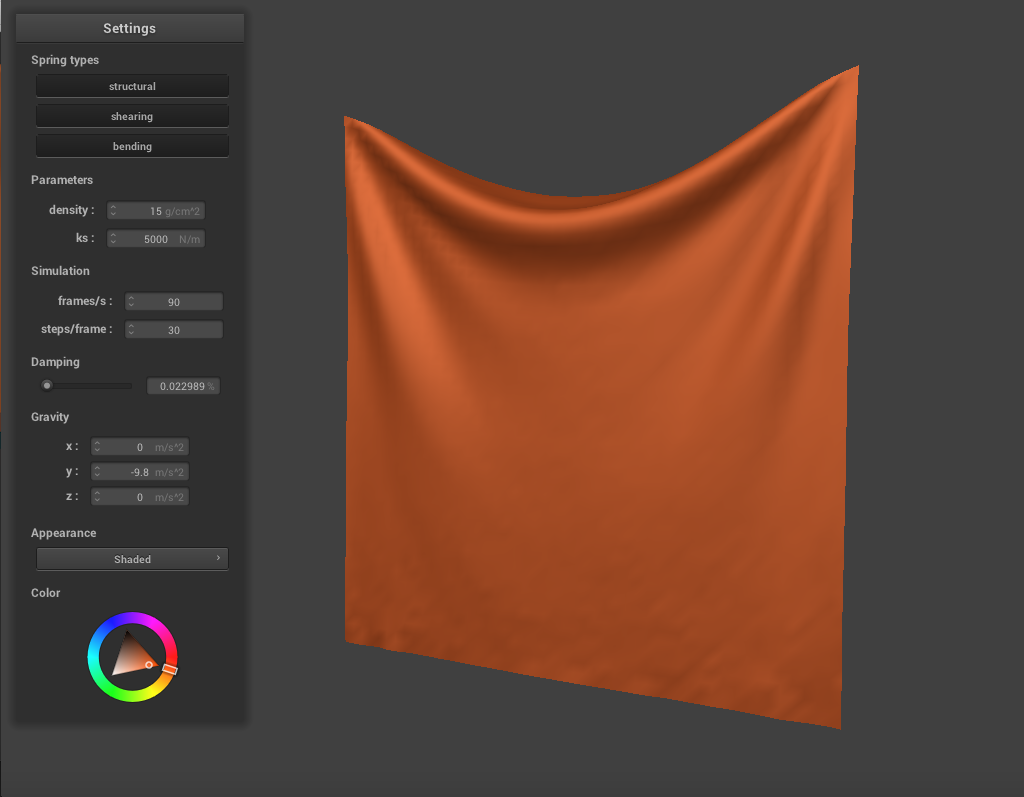Click the frames/s stepper arrows
Image resolution: width=1024 pixels, height=797 pixels.
click(x=131, y=302)
